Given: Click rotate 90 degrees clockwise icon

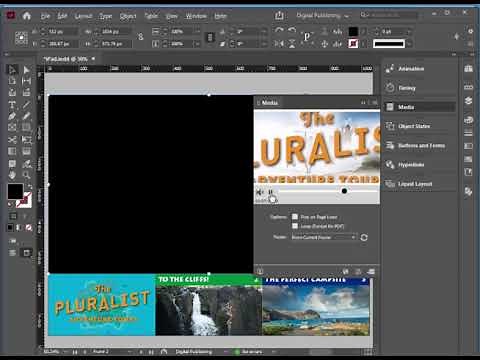Looking at the screenshot, I should point(279,31).
